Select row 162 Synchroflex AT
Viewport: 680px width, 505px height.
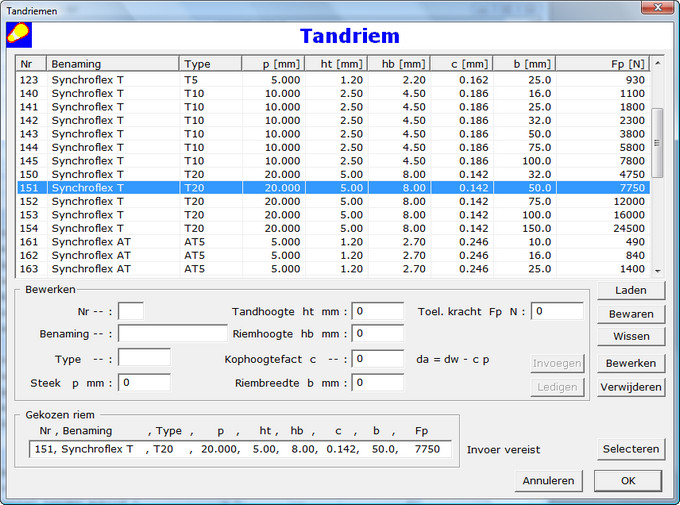point(333,255)
